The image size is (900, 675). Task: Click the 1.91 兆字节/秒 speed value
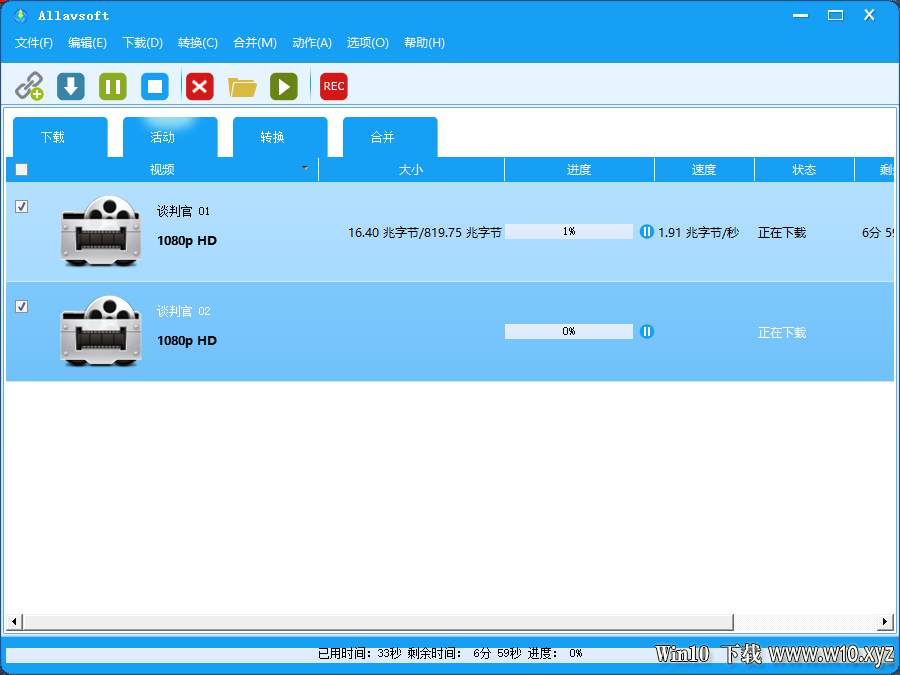coord(699,232)
